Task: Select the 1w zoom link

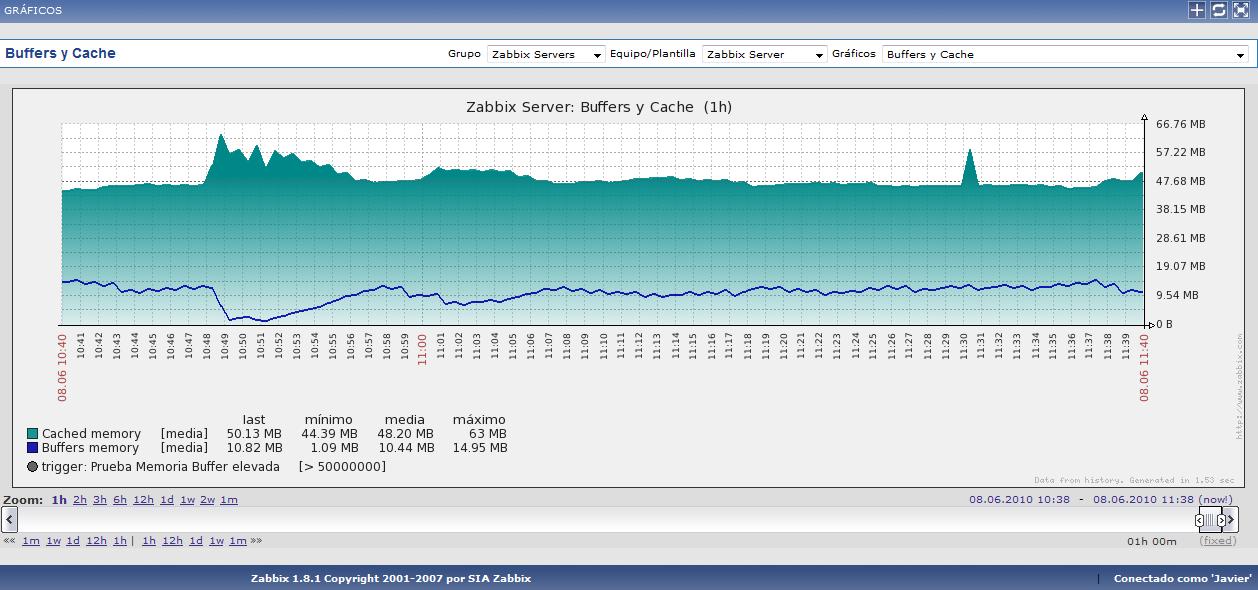Action: tap(187, 500)
